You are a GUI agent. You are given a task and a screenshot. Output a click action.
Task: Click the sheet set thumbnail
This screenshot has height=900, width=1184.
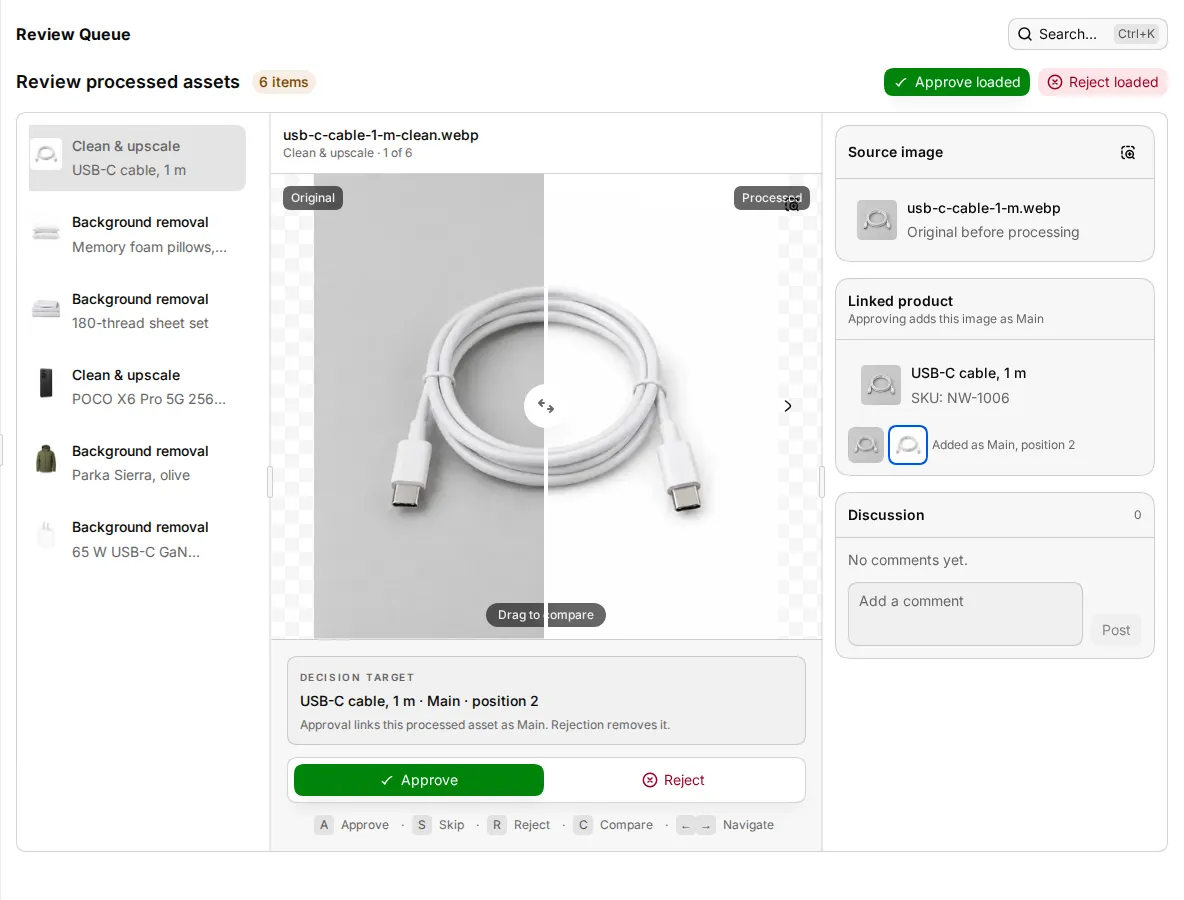click(x=46, y=308)
